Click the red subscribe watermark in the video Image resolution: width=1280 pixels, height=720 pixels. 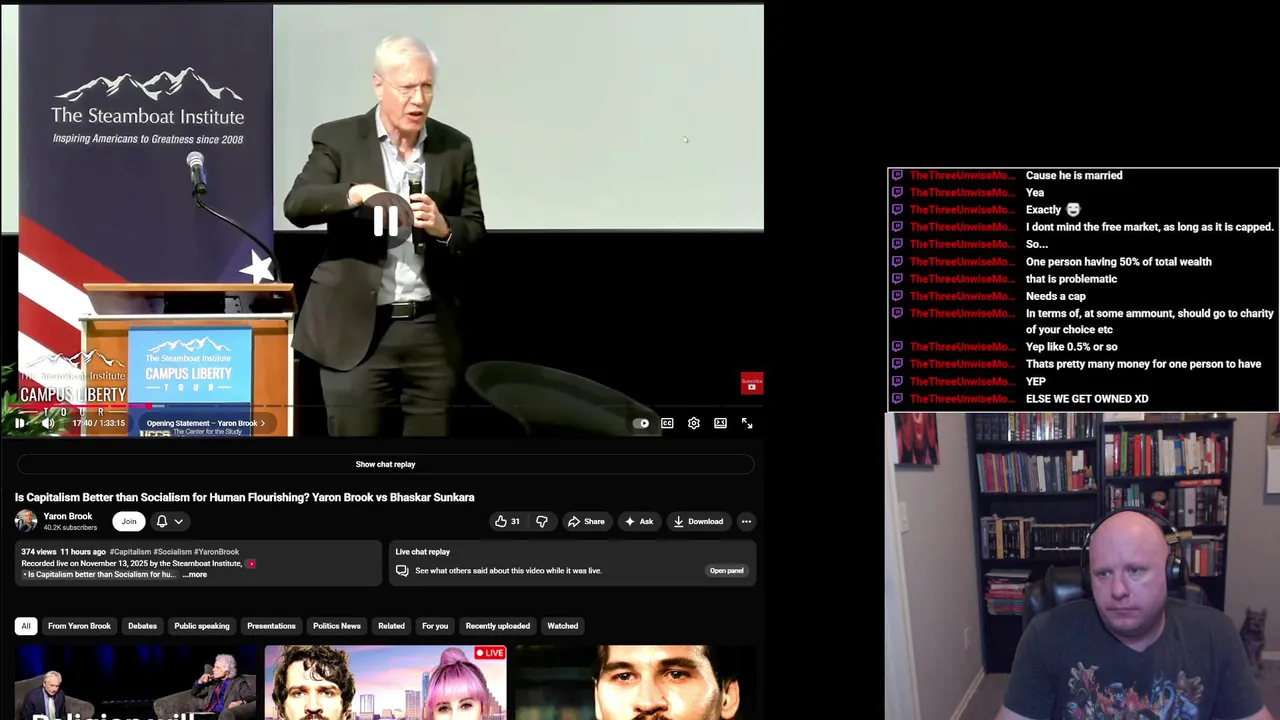coord(752,384)
